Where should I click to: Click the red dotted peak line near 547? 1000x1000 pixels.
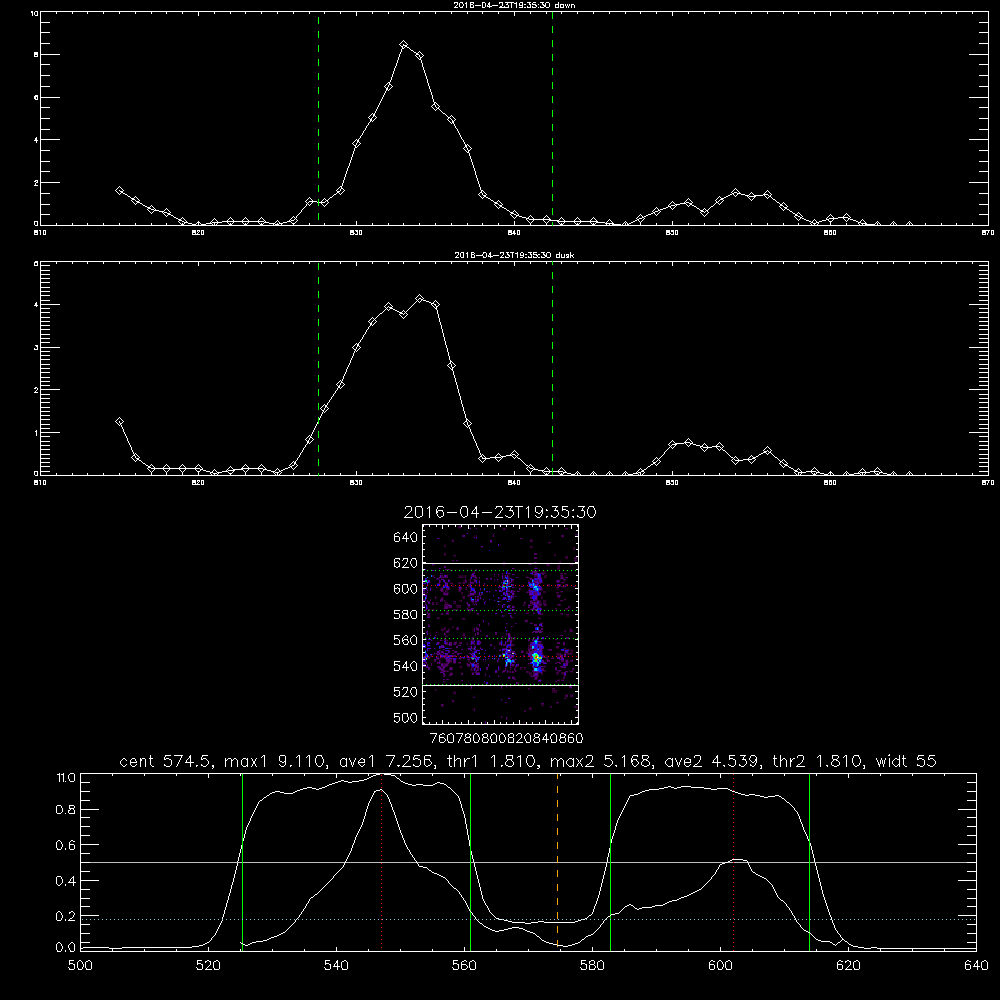coord(381,861)
